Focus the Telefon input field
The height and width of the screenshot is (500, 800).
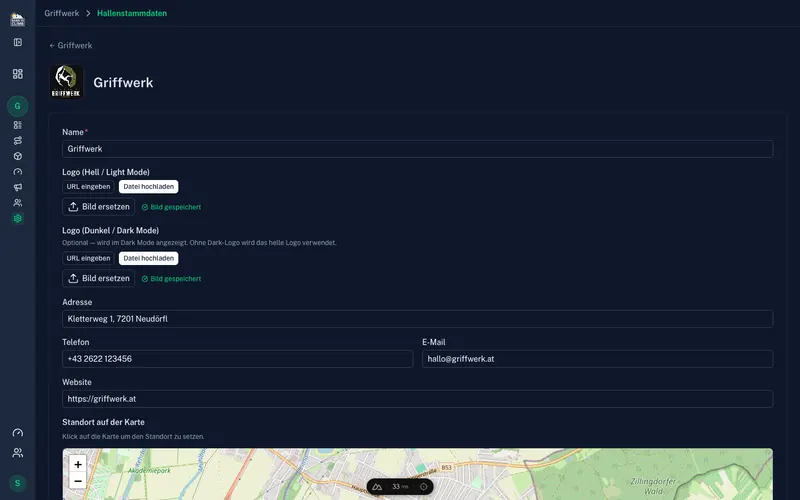237,359
